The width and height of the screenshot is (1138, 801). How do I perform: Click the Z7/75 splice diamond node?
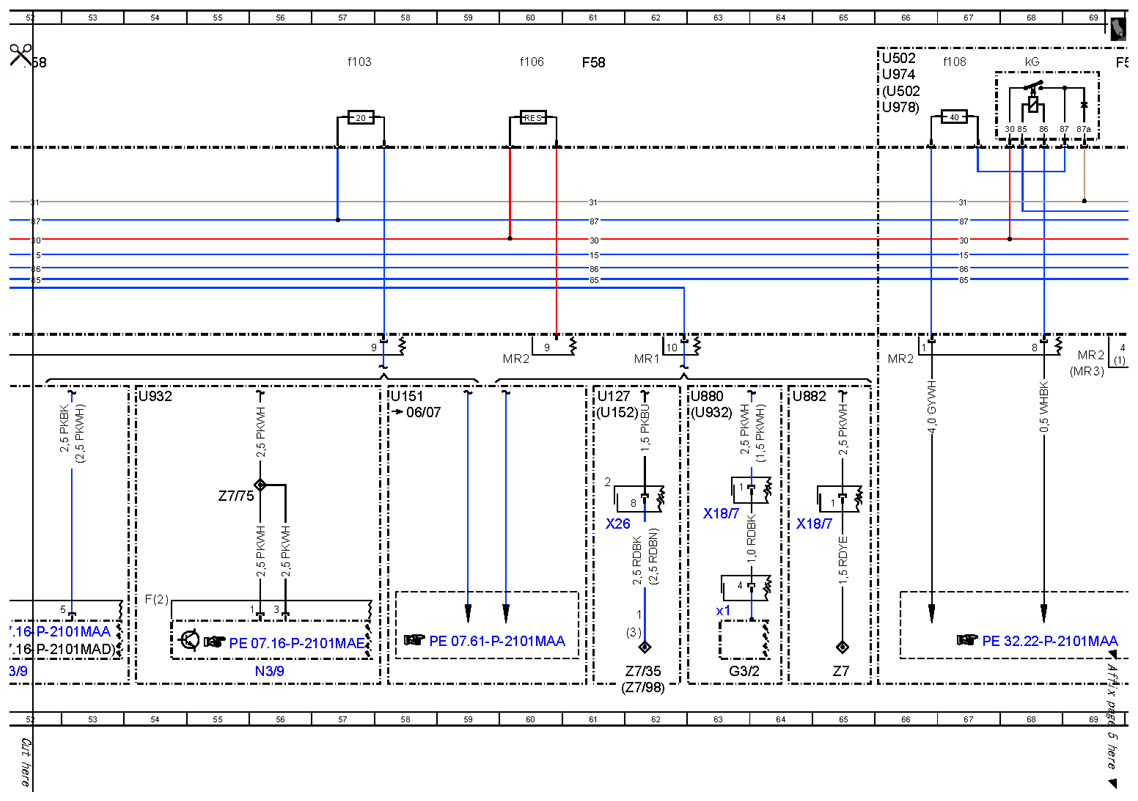pos(260,485)
